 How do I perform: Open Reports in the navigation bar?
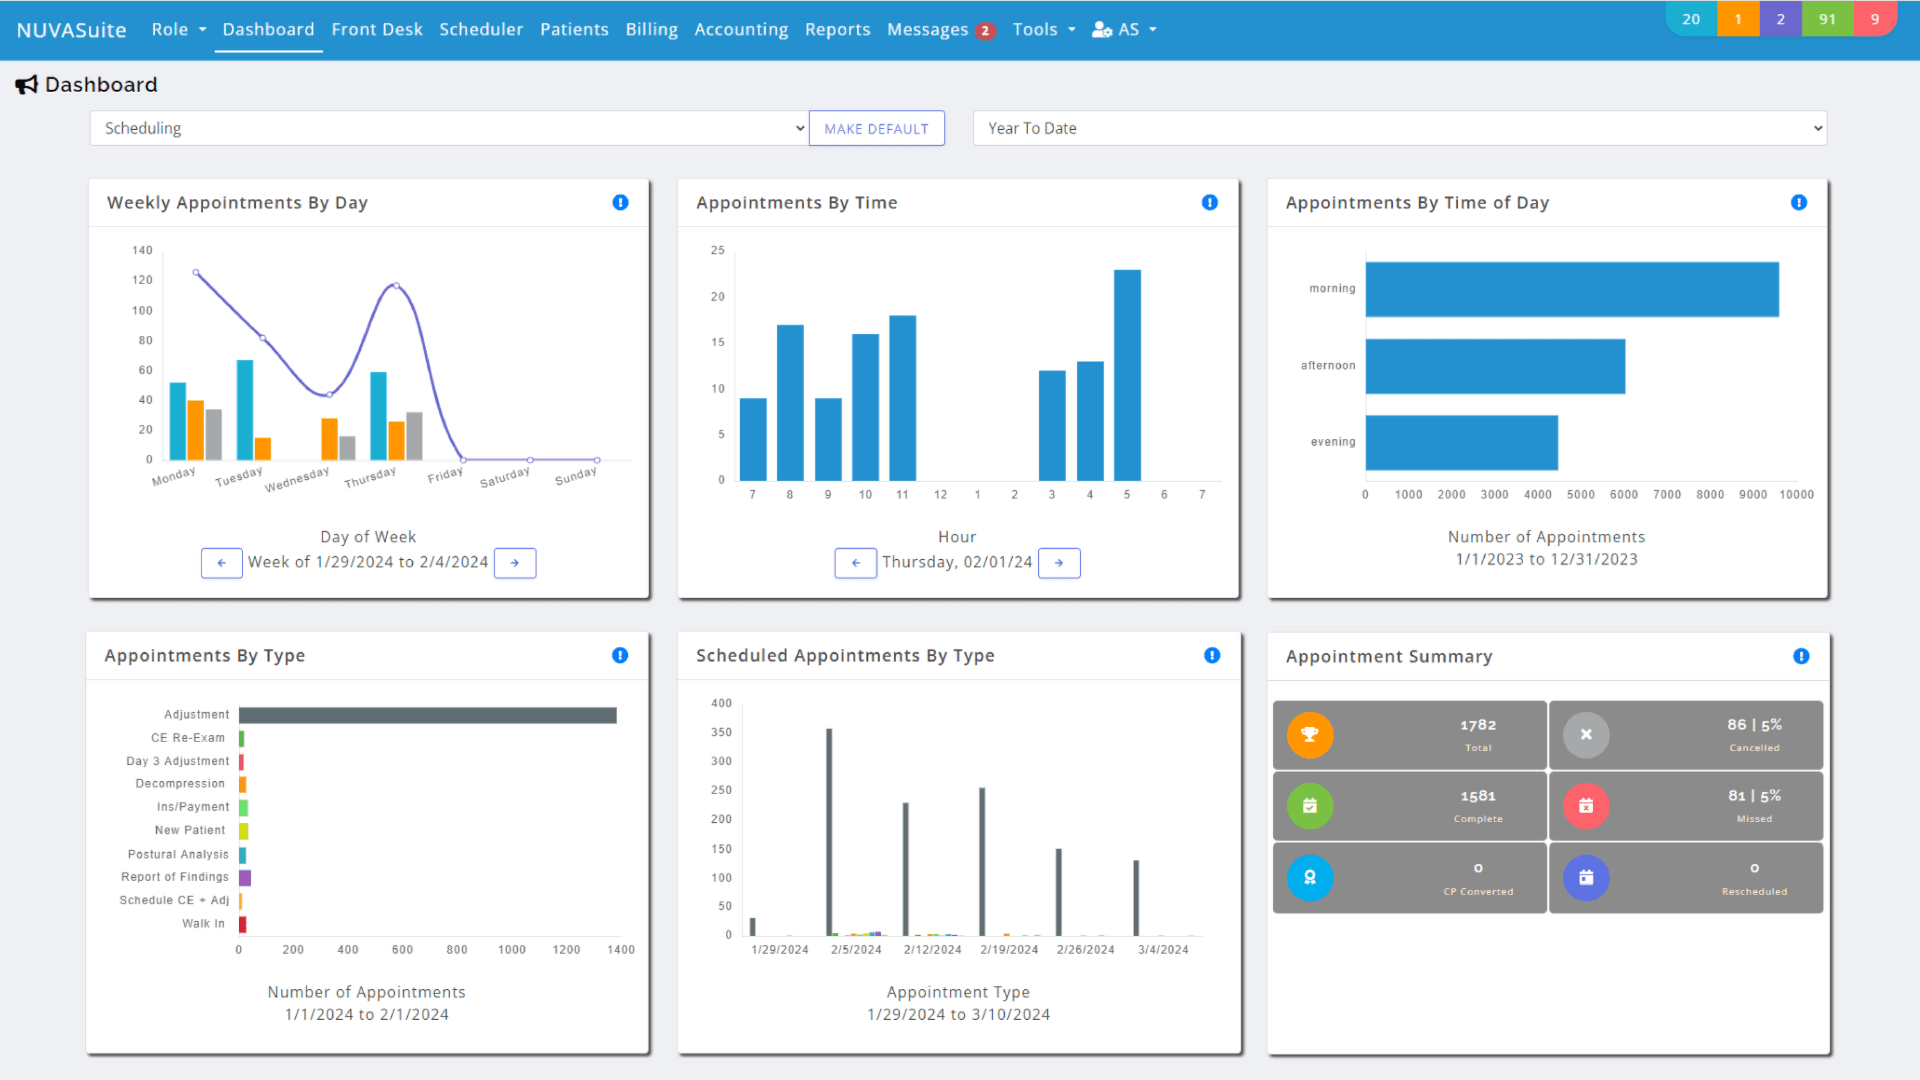[x=837, y=30]
